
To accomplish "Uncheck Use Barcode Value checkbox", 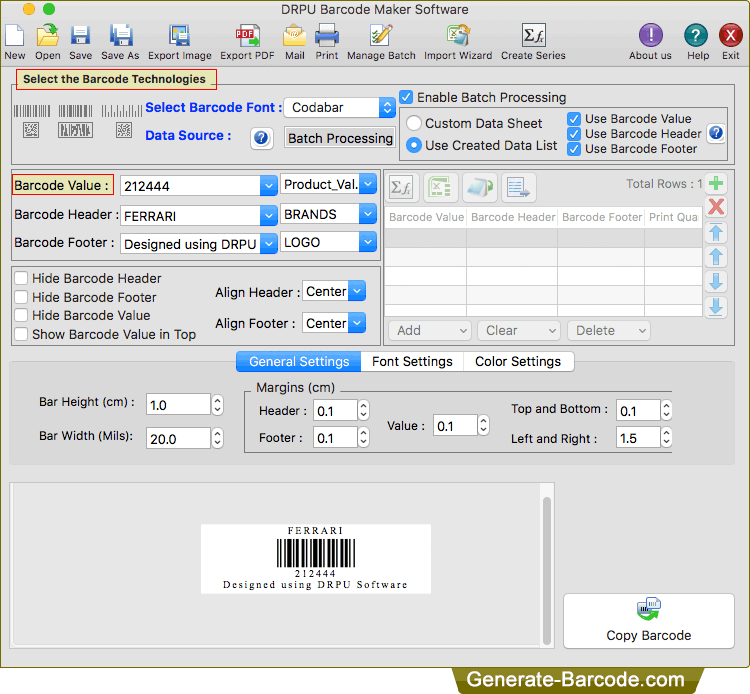I will [x=574, y=119].
